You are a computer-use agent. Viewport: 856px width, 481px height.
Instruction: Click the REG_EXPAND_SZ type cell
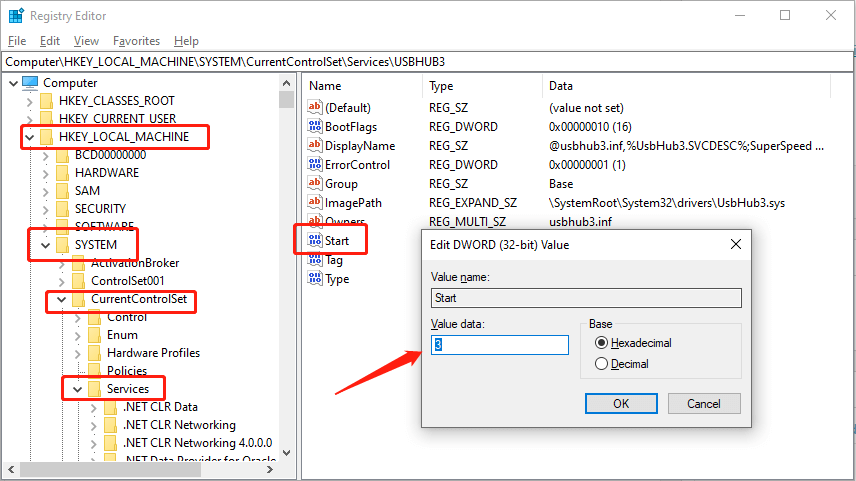click(x=473, y=203)
